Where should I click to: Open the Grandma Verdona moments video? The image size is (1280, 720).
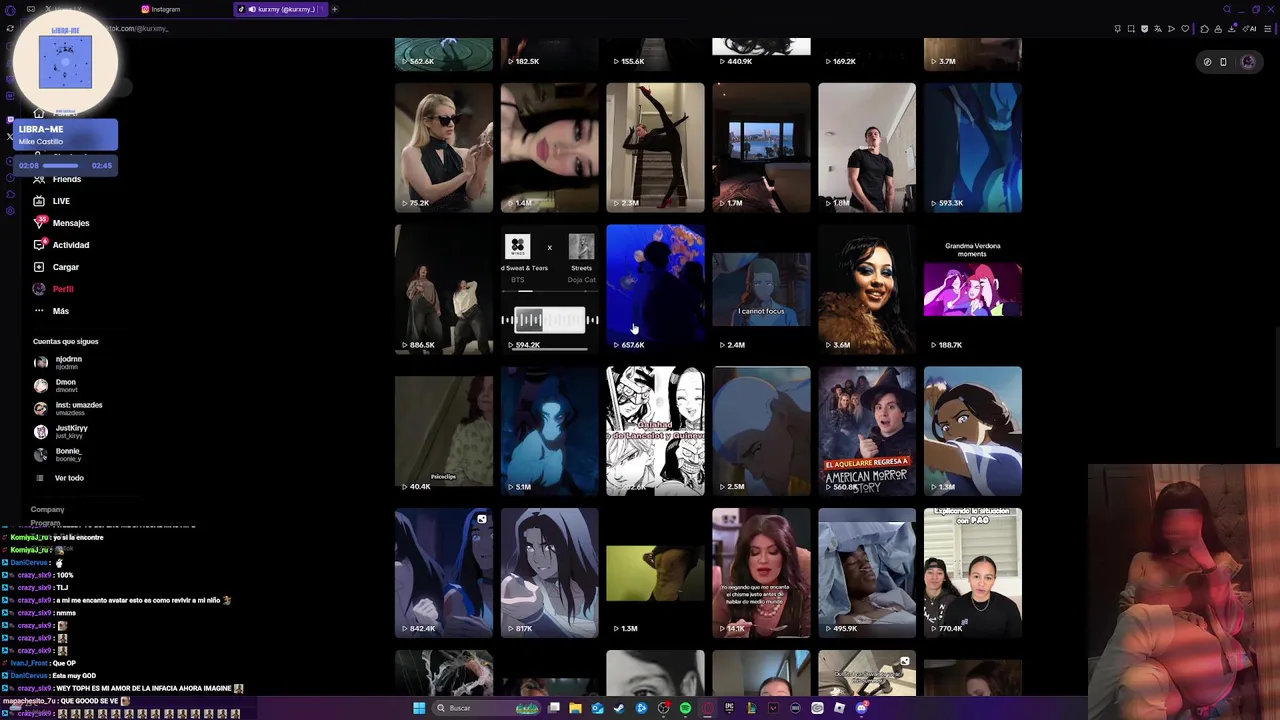point(973,289)
